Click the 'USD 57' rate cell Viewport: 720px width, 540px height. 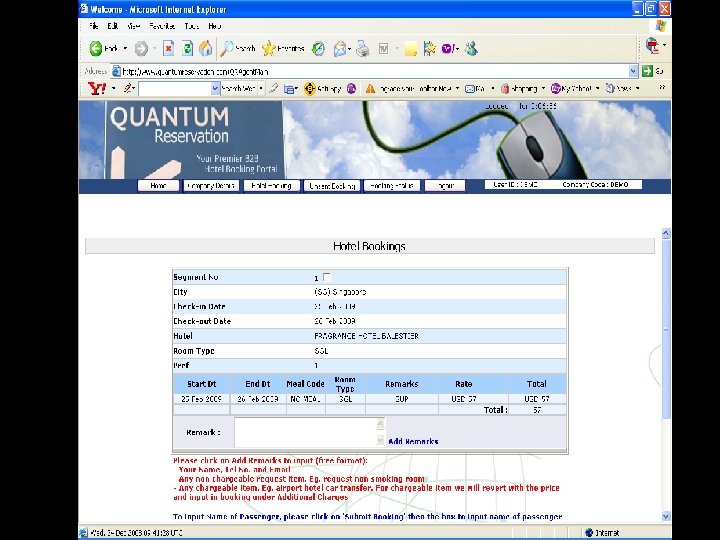[x=463, y=399]
